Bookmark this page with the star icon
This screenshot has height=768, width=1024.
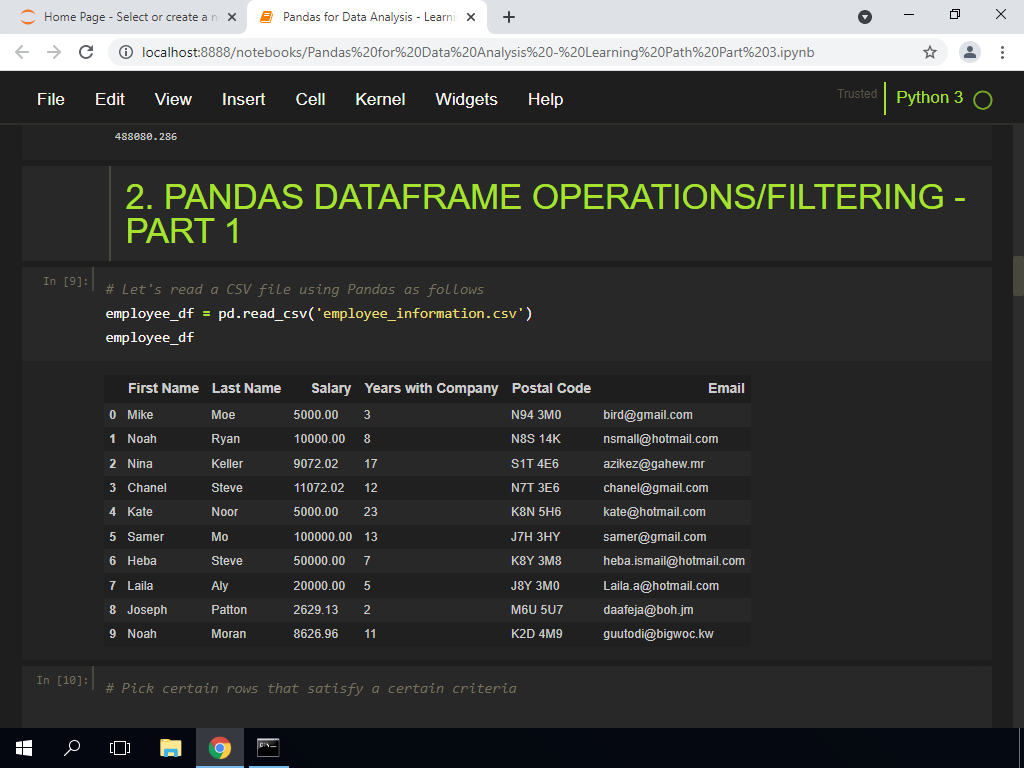[929, 52]
